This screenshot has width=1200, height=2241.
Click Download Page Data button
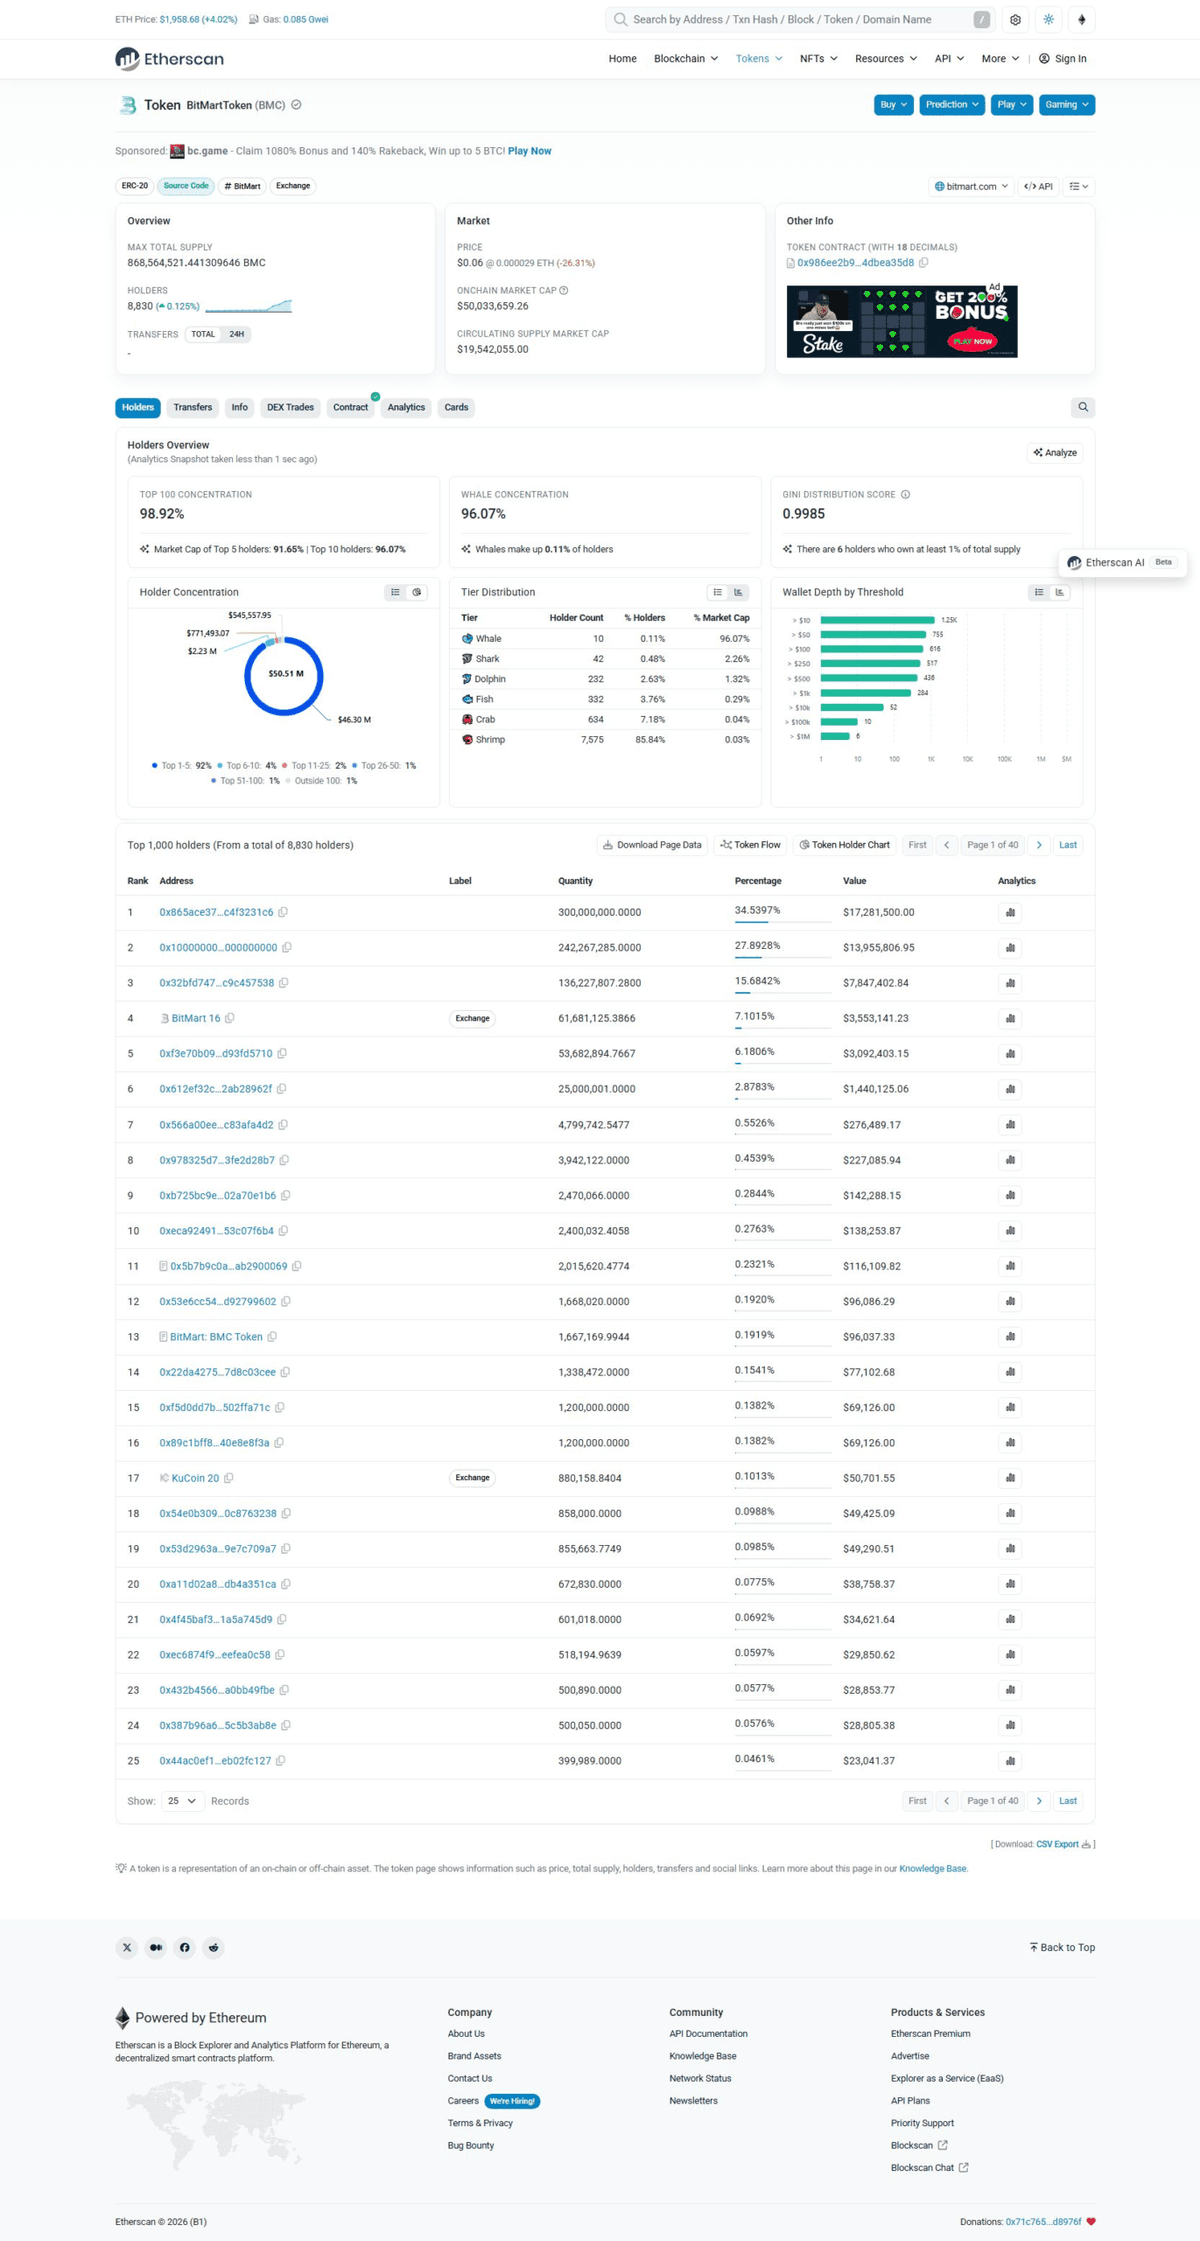(652, 845)
